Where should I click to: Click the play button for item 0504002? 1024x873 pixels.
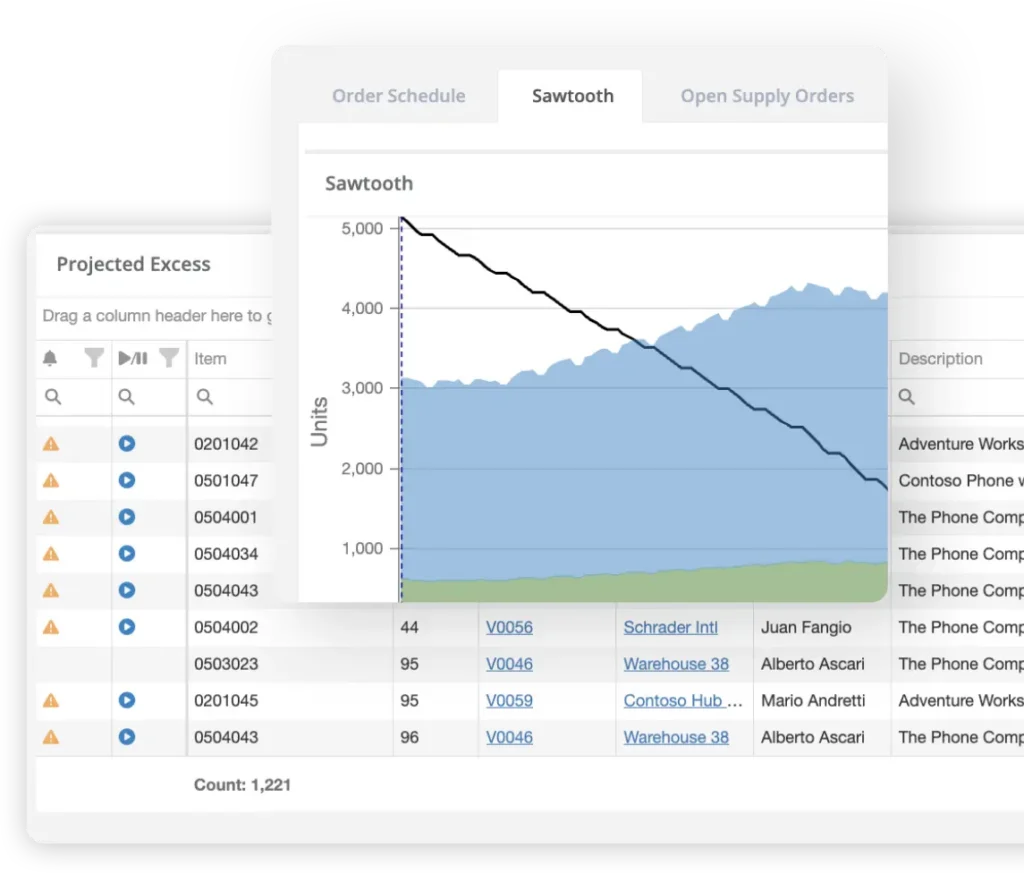point(127,627)
